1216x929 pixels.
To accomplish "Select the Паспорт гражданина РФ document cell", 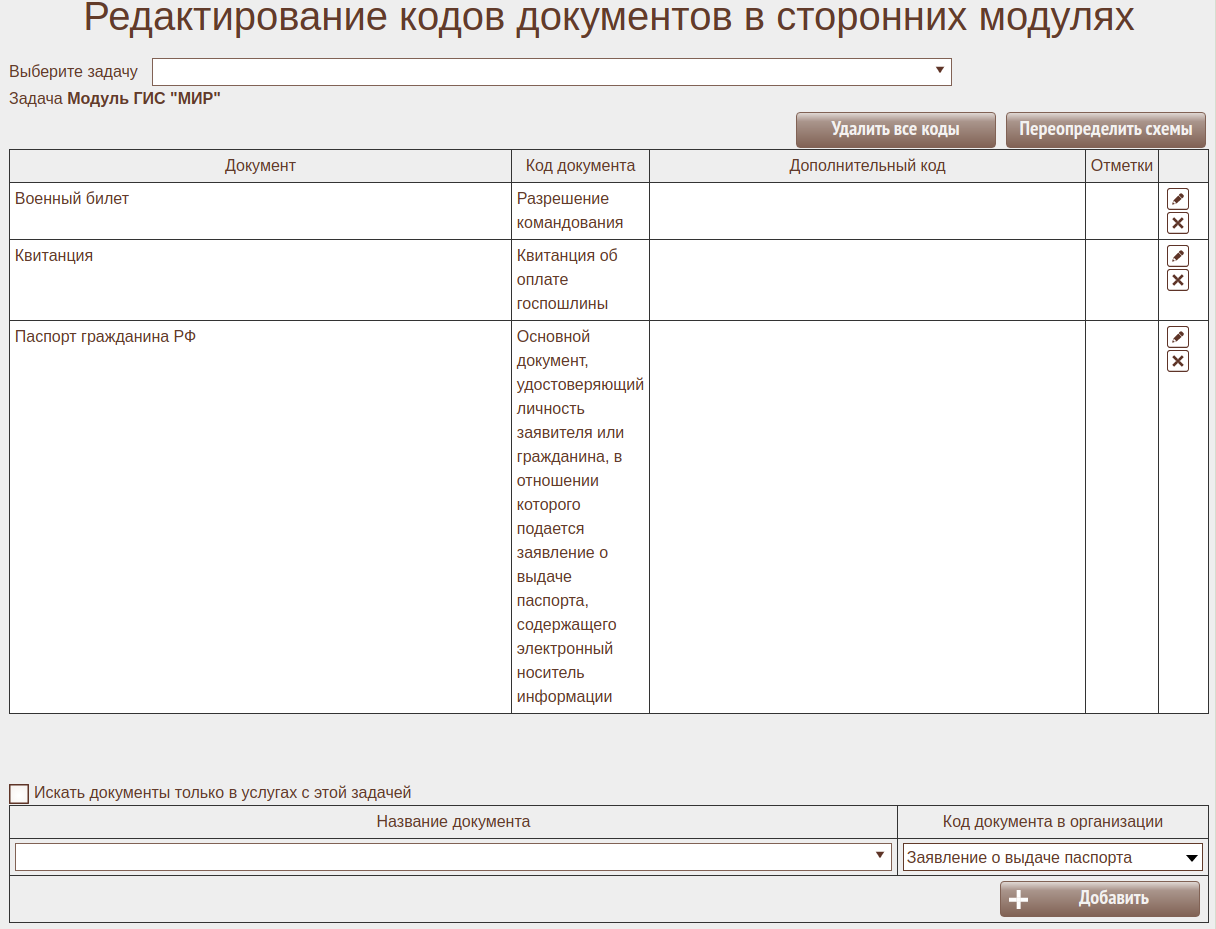I will (x=106, y=337).
